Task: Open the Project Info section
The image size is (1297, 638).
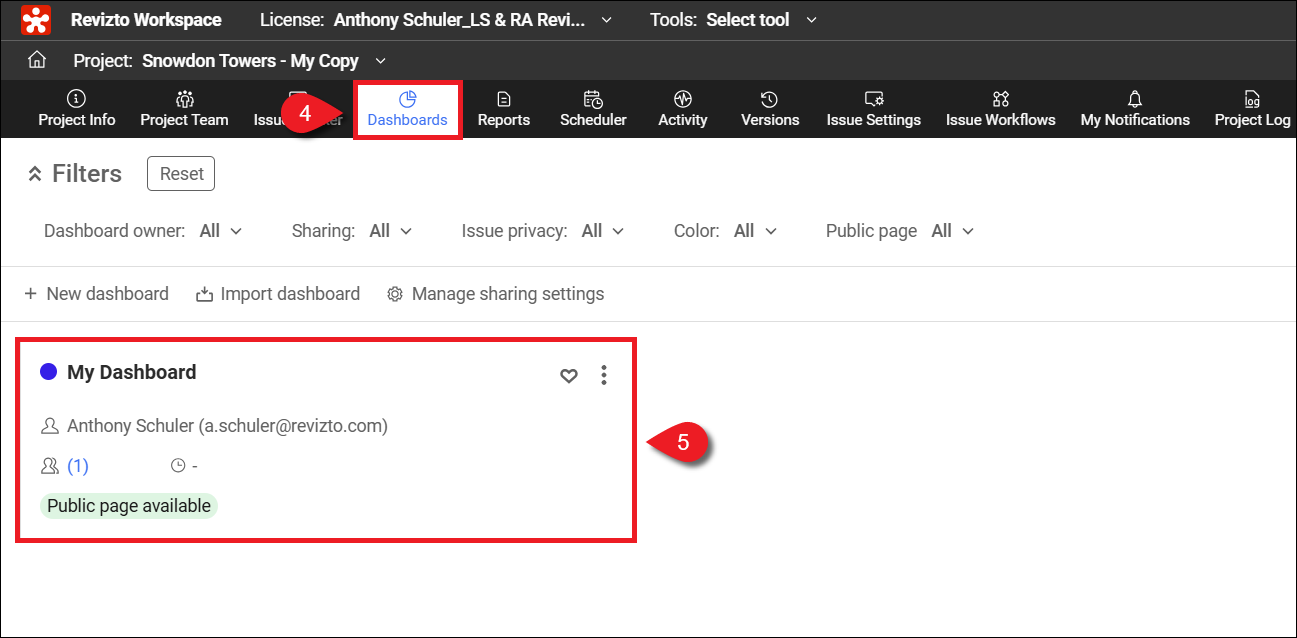Action: pos(77,109)
